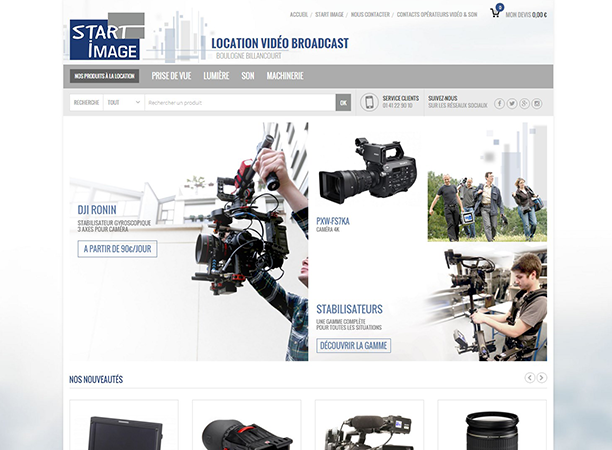
Task: Open the film crew walking photo
Action: pos(487,206)
